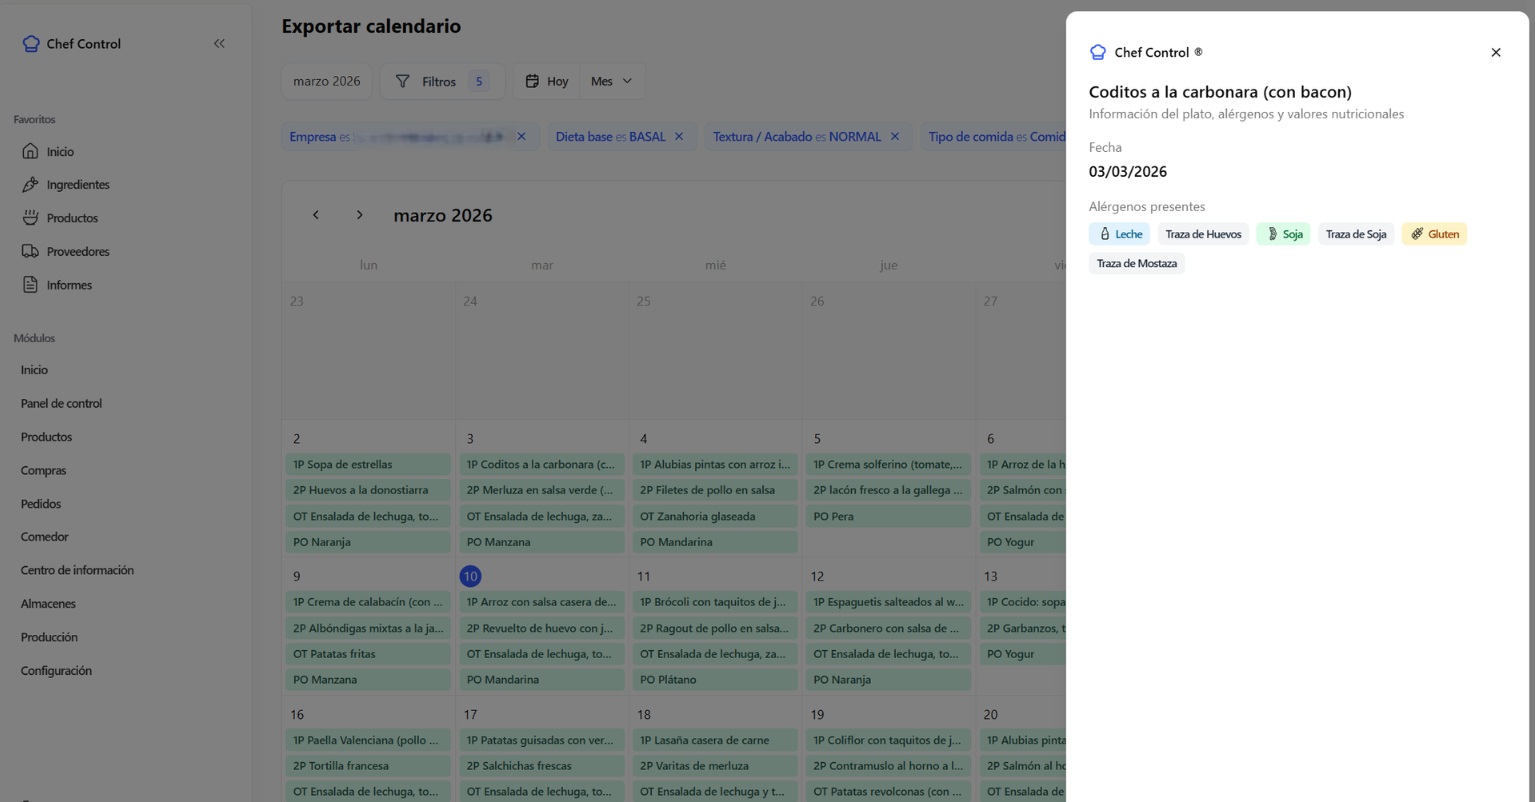Open the marzo 2026 date picker
Image resolution: width=1535 pixels, height=802 pixels.
tap(326, 81)
